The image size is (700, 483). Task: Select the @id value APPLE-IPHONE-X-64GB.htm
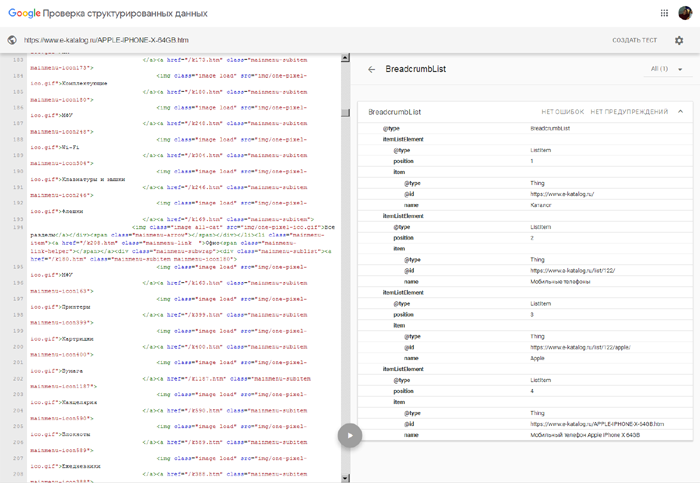coord(597,424)
